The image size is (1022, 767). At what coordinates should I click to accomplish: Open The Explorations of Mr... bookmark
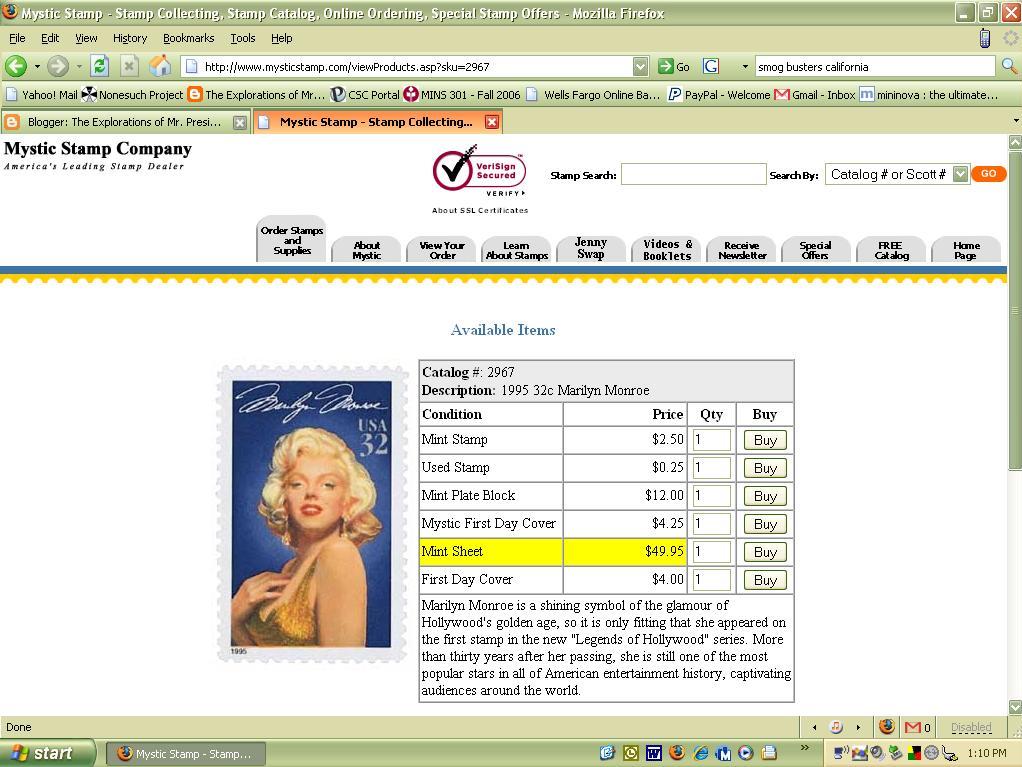256,94
